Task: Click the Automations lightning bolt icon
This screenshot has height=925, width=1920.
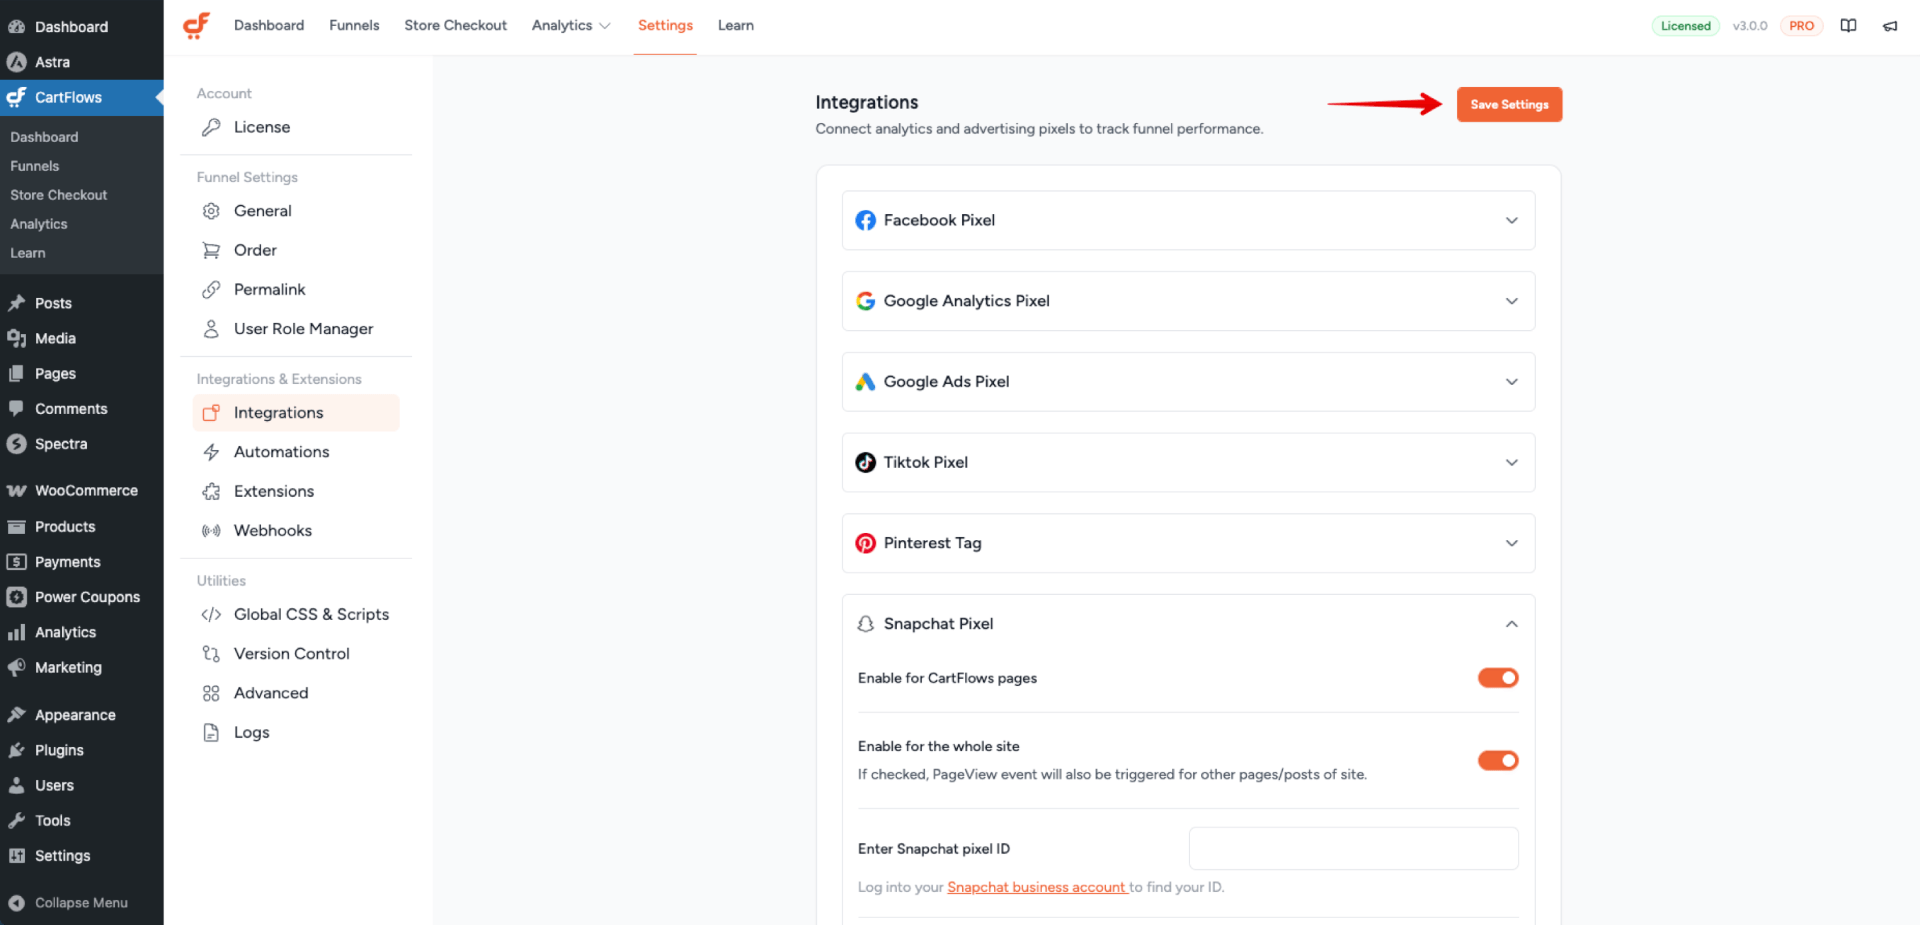Action: click(x=211, y=452)
